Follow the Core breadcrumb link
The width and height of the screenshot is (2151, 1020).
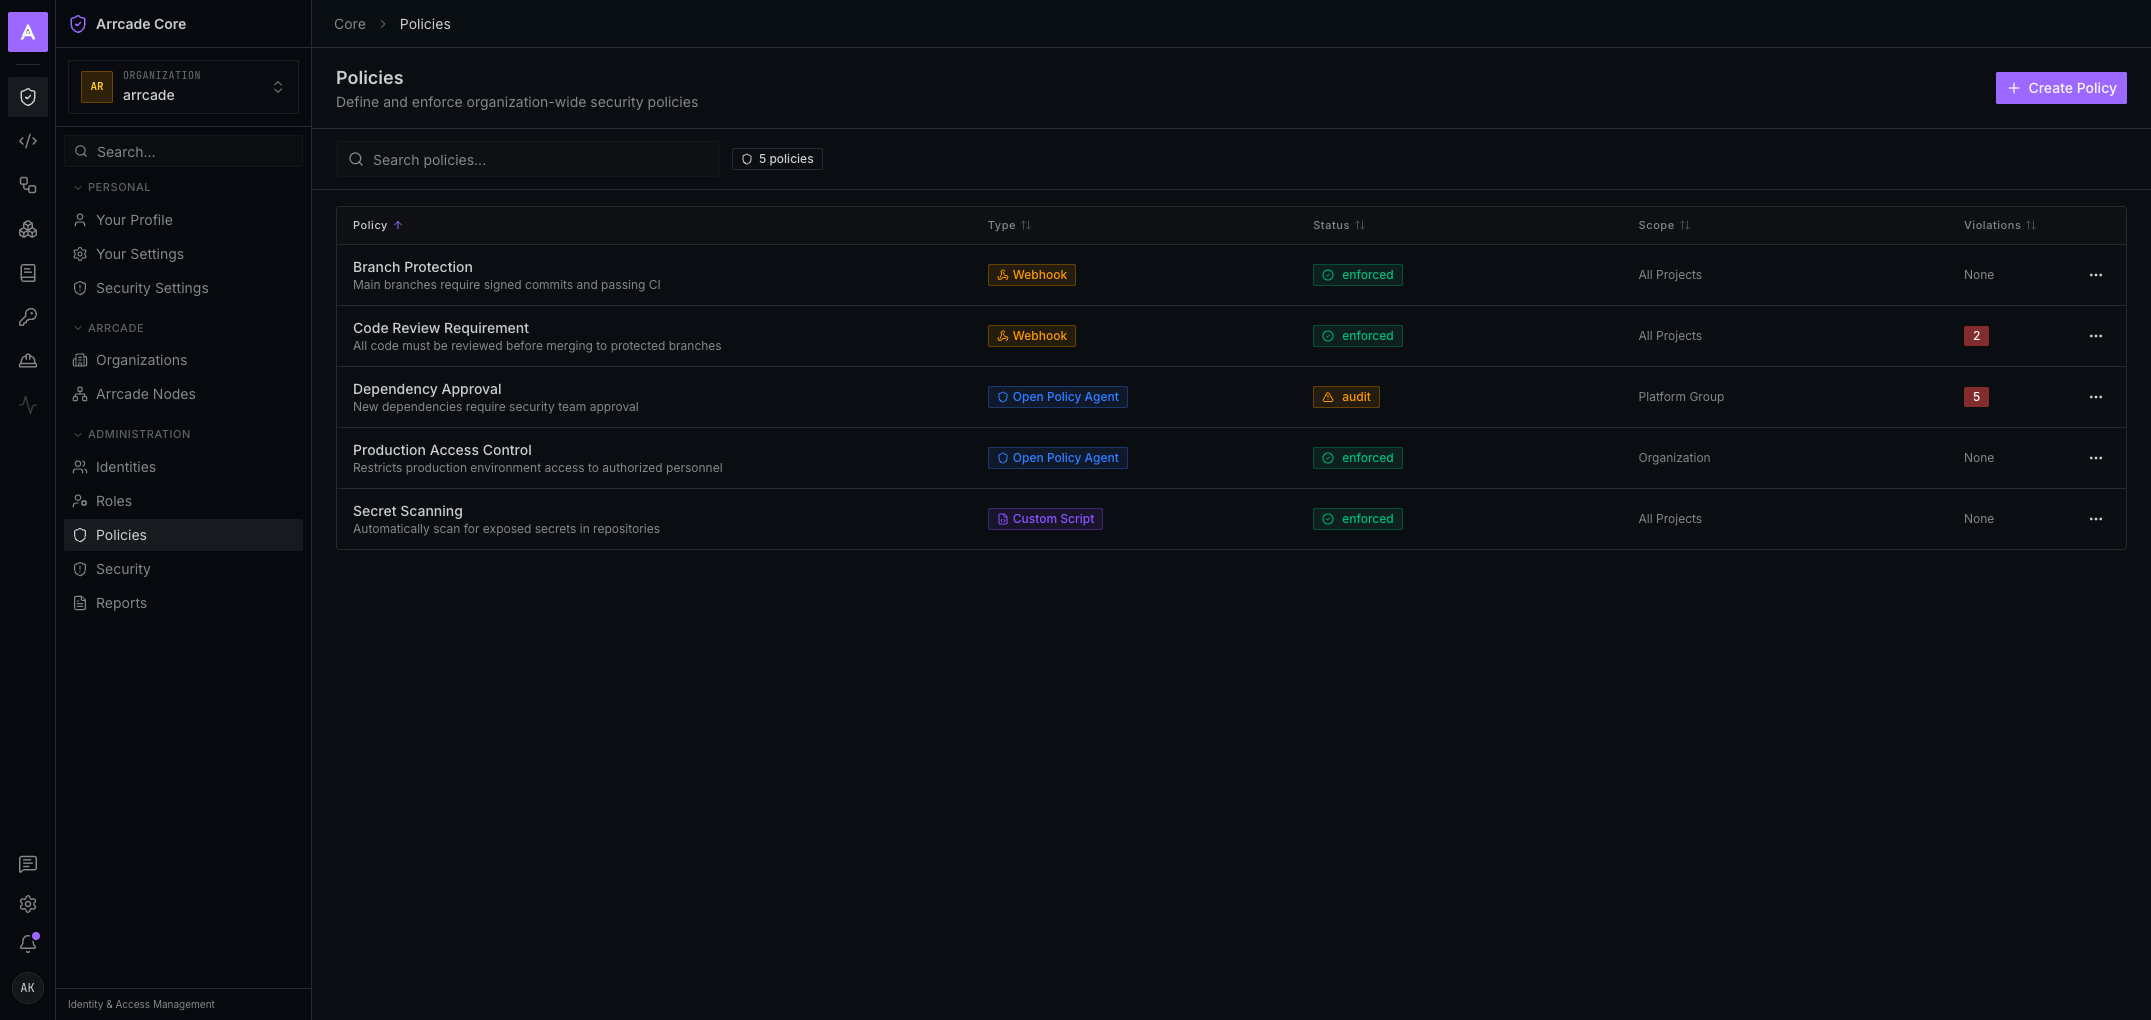(x=350, y=24)
